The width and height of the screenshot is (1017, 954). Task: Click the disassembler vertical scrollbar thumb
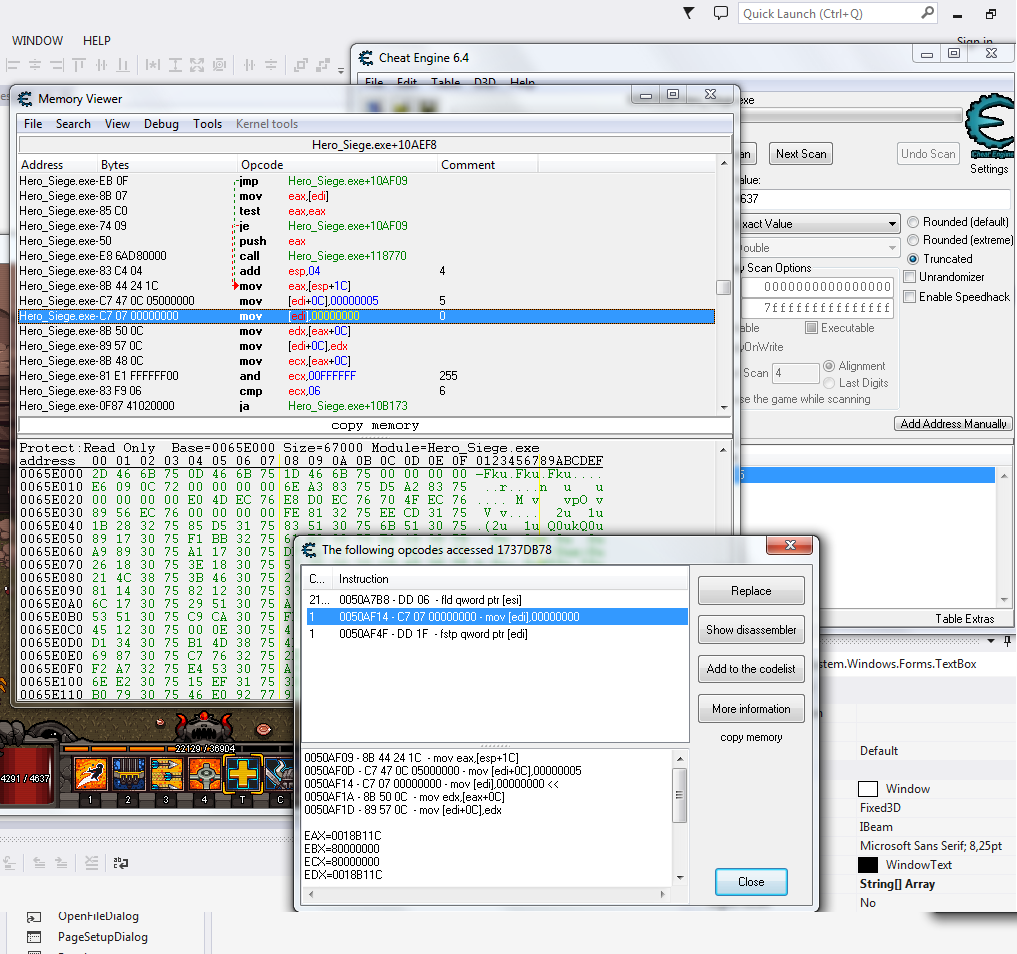(723, 287)
